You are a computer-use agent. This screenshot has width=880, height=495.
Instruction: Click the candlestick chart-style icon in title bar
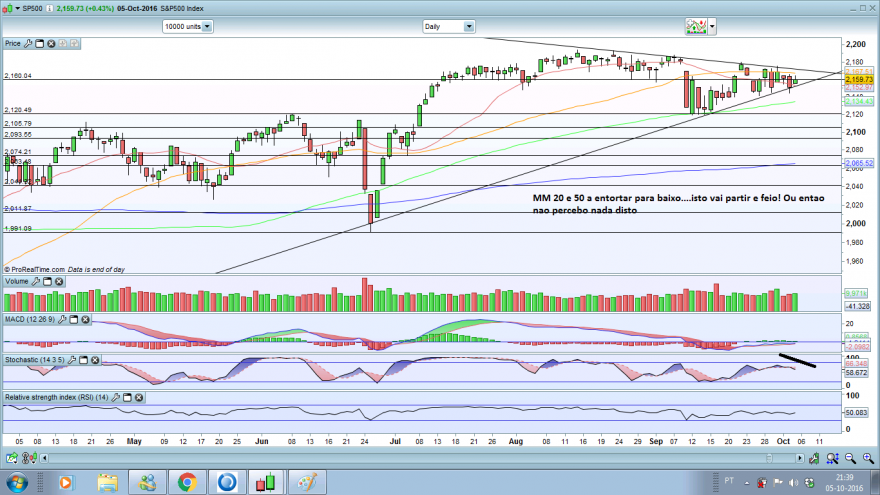[7, 8]
